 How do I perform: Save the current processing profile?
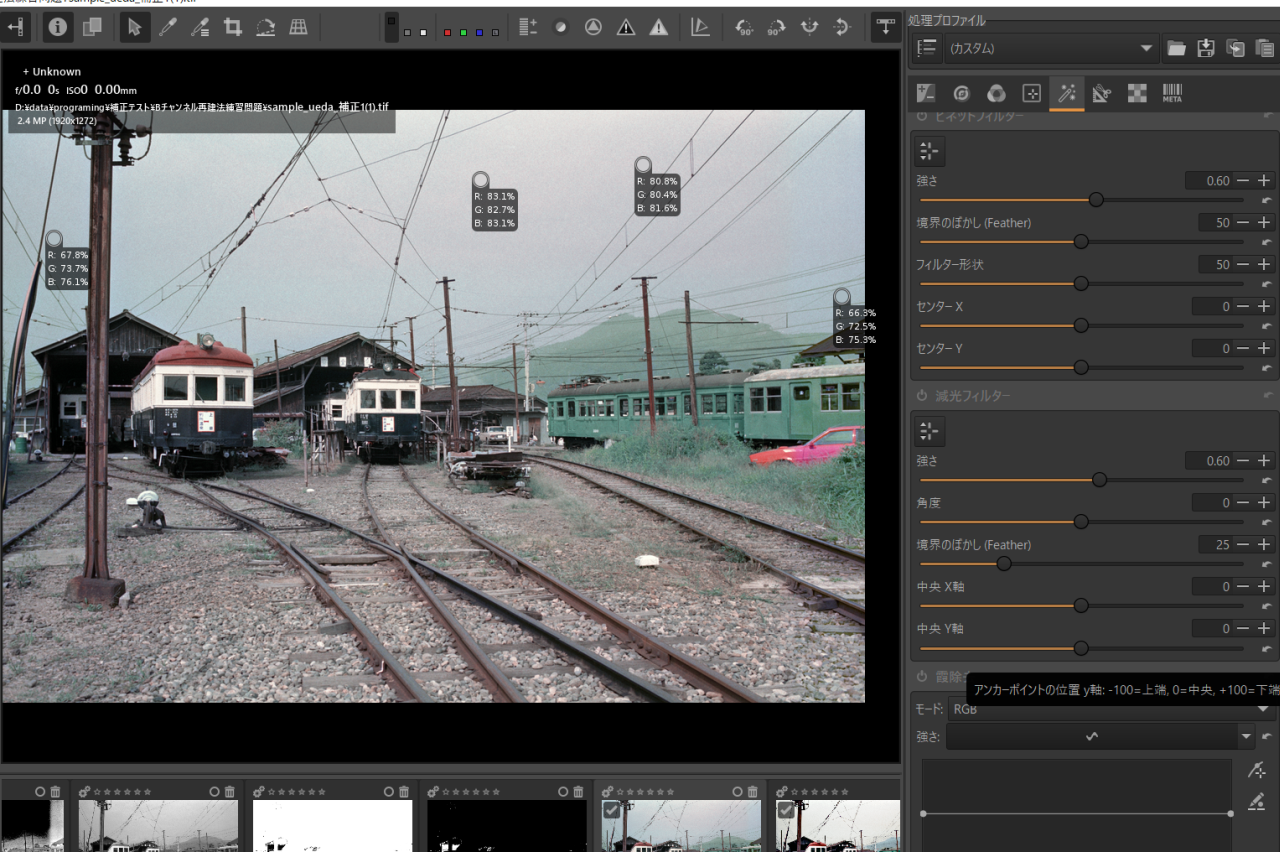point(1206,48)
